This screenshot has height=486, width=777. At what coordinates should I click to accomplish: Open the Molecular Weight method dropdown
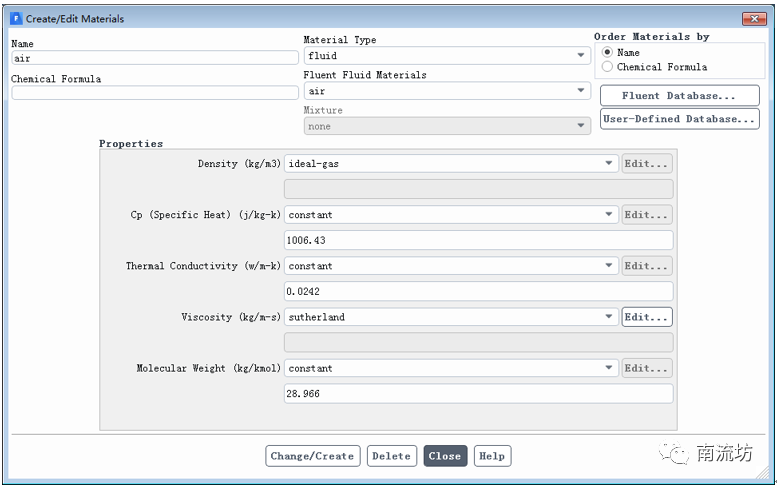pos(451,368)
